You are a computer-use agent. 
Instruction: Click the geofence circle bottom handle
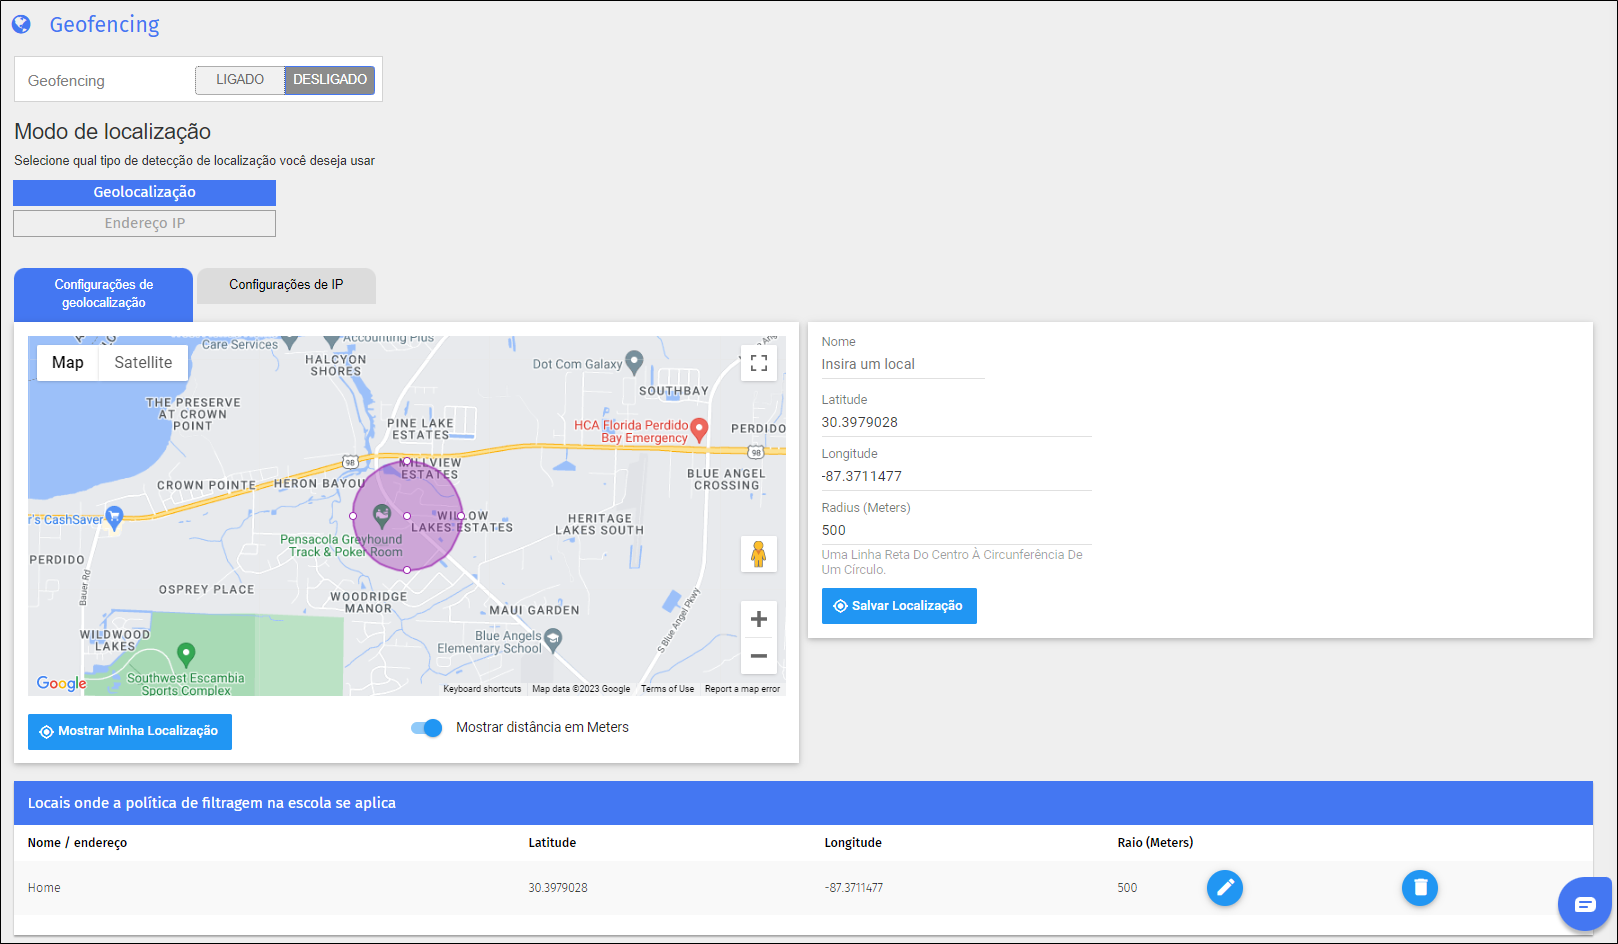(407, 570)
